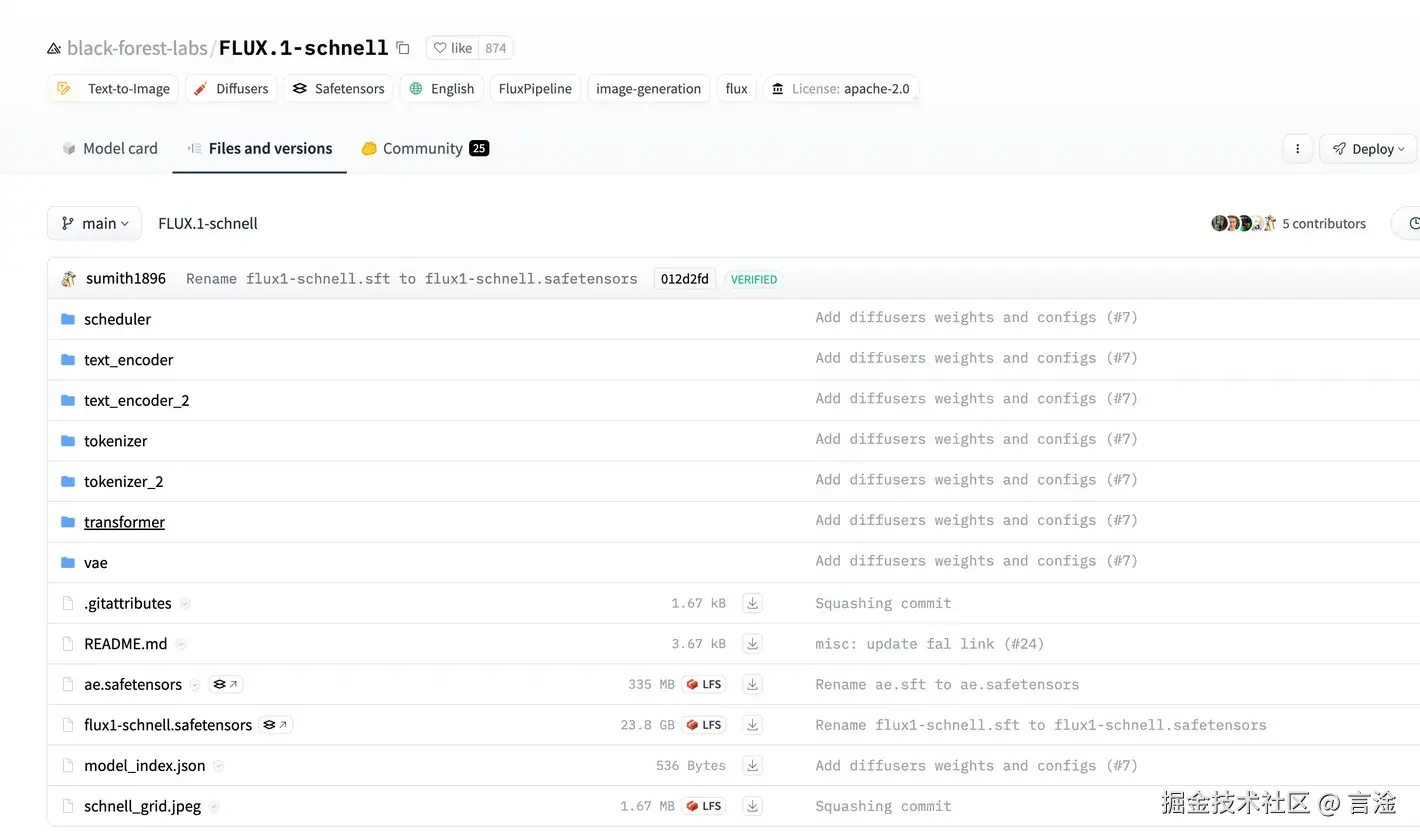Download README.md with its download icon

click(x=753, y=644)
